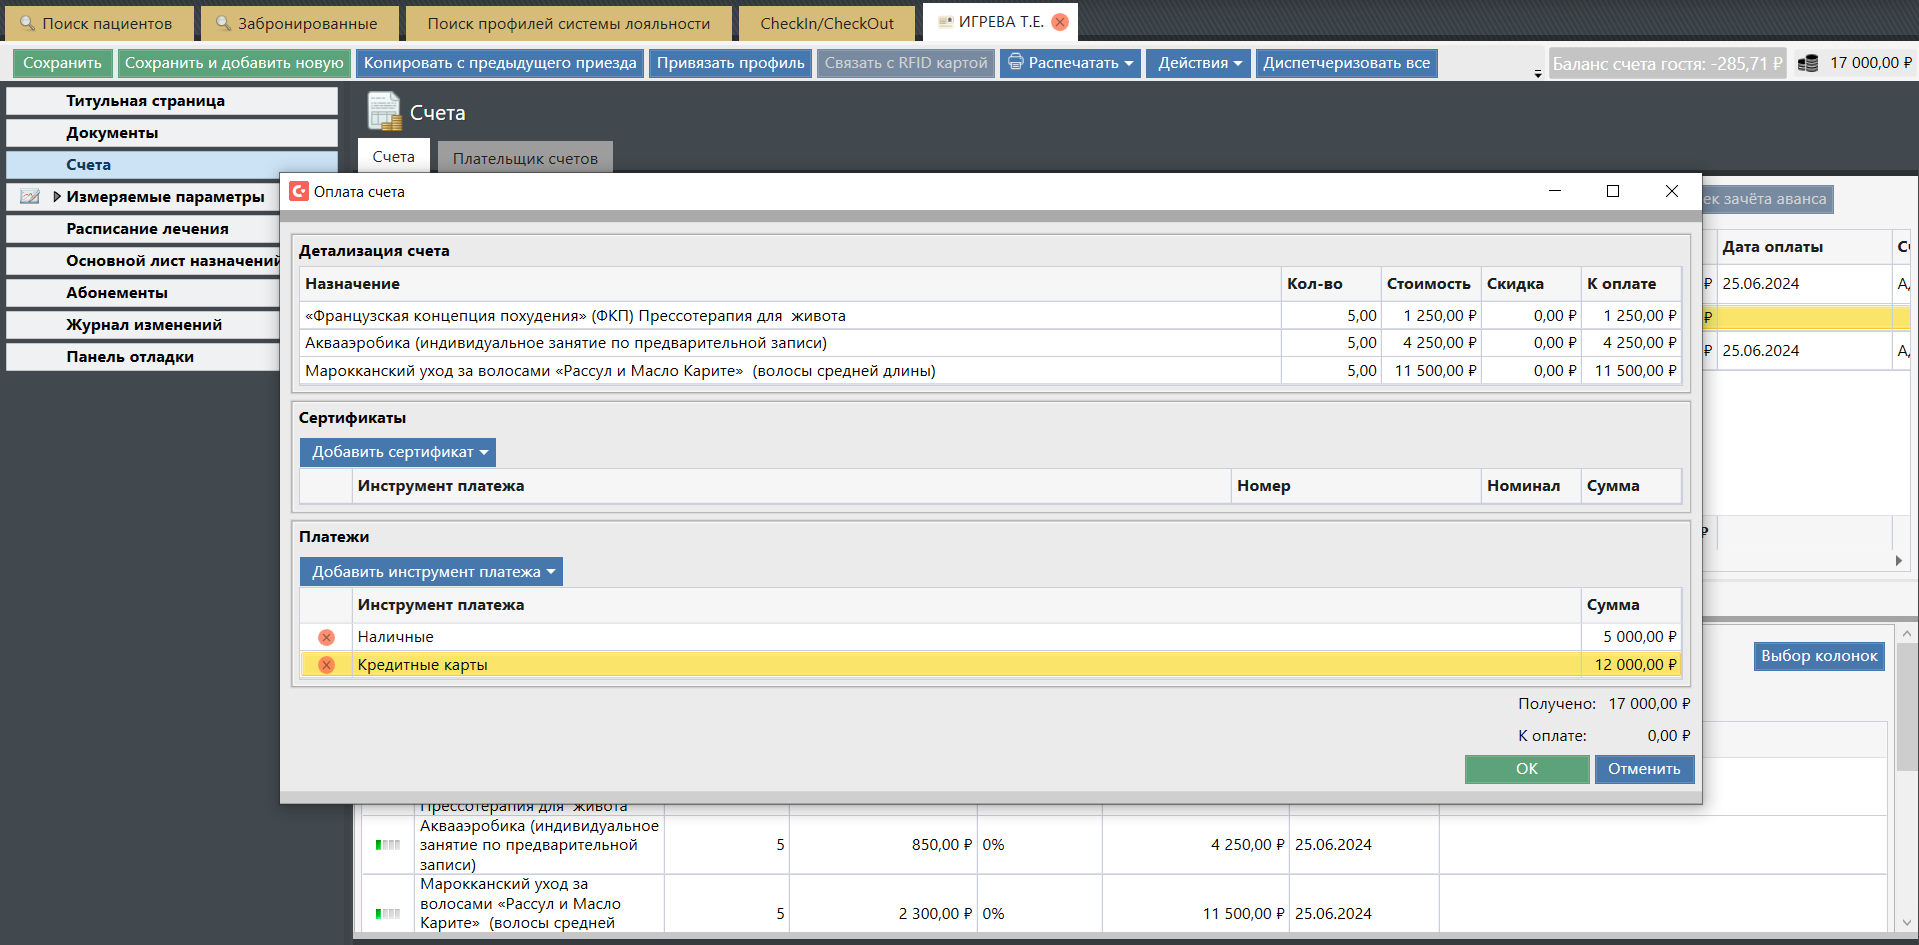Close the ИГРЕВА Т.Е. tab
The height and width of the screenshot is (945, 1919).
(x=1060, y=22)
